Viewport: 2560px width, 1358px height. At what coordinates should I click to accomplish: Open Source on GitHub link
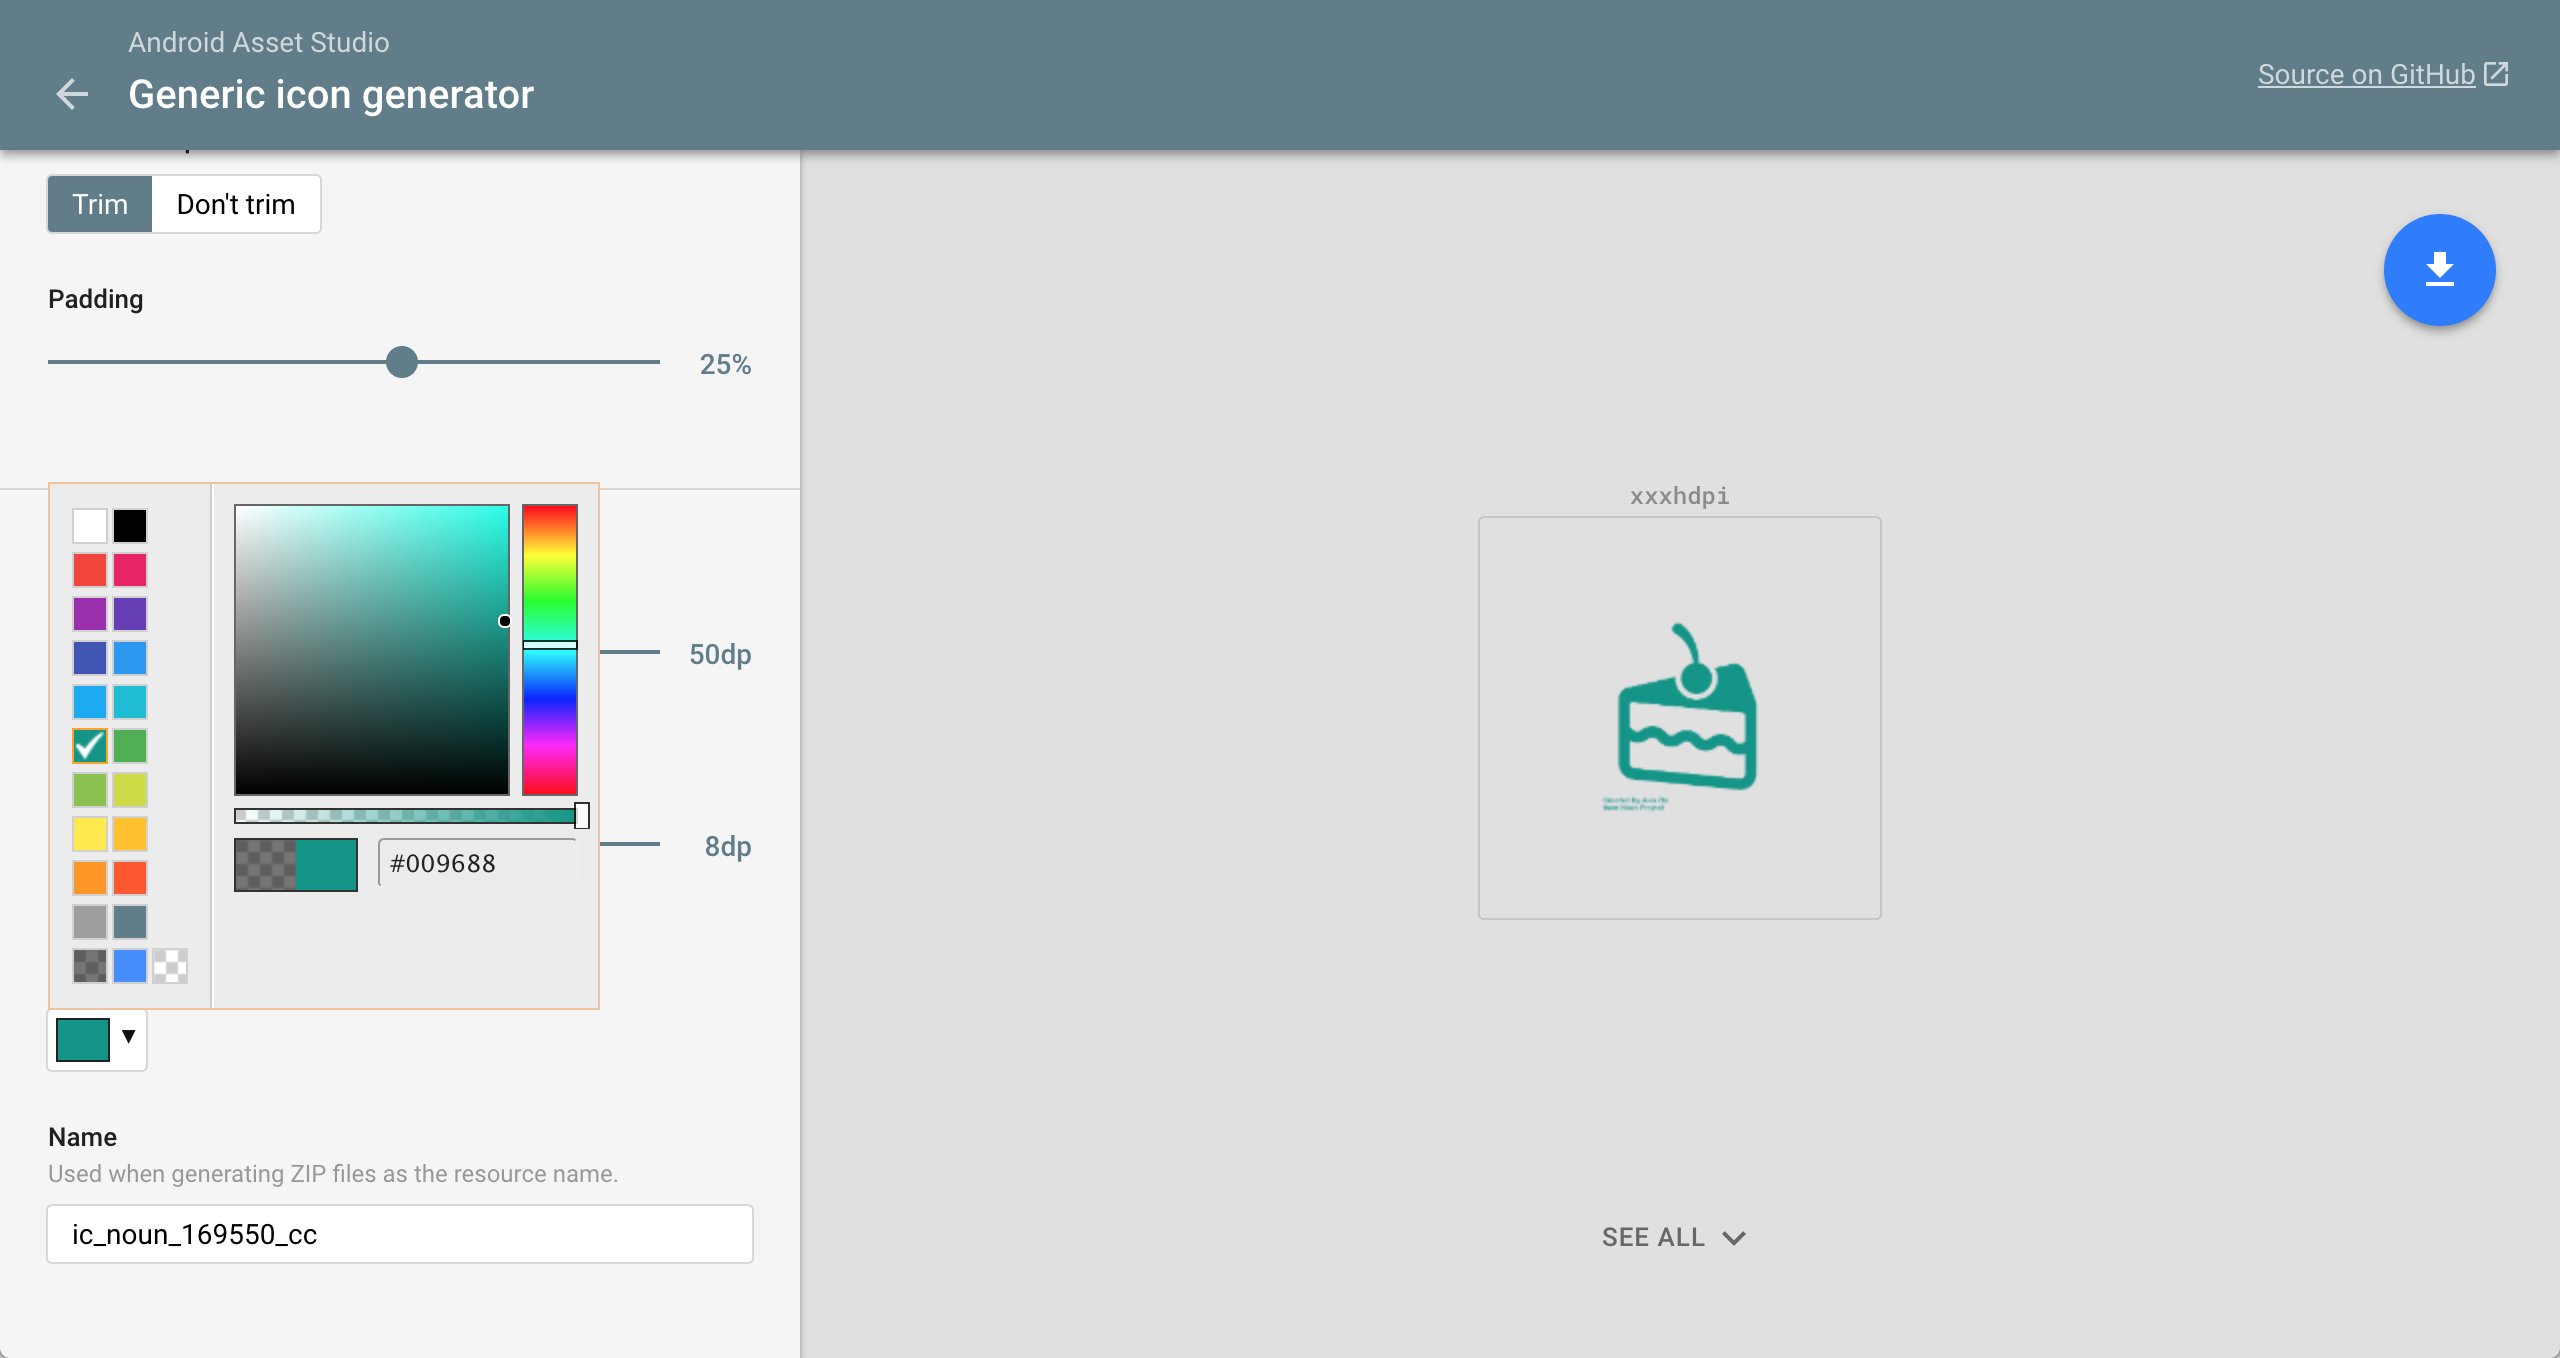tap(2366, 74)
